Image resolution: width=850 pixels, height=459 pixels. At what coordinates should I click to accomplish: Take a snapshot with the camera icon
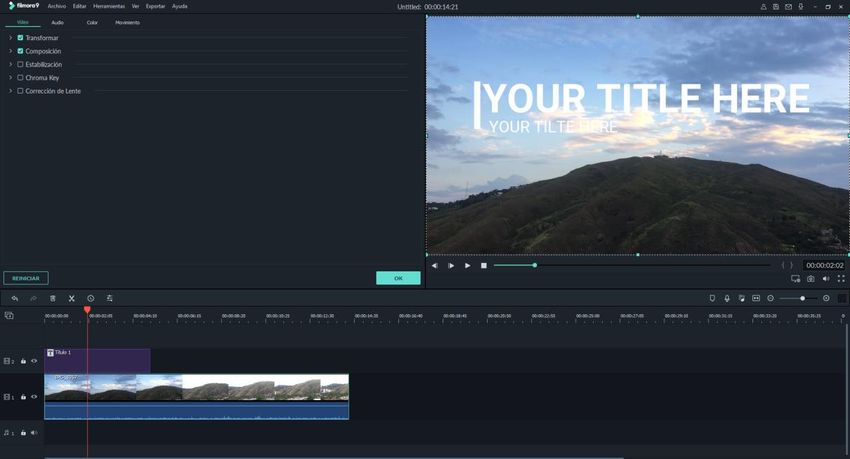pos(811,279)
